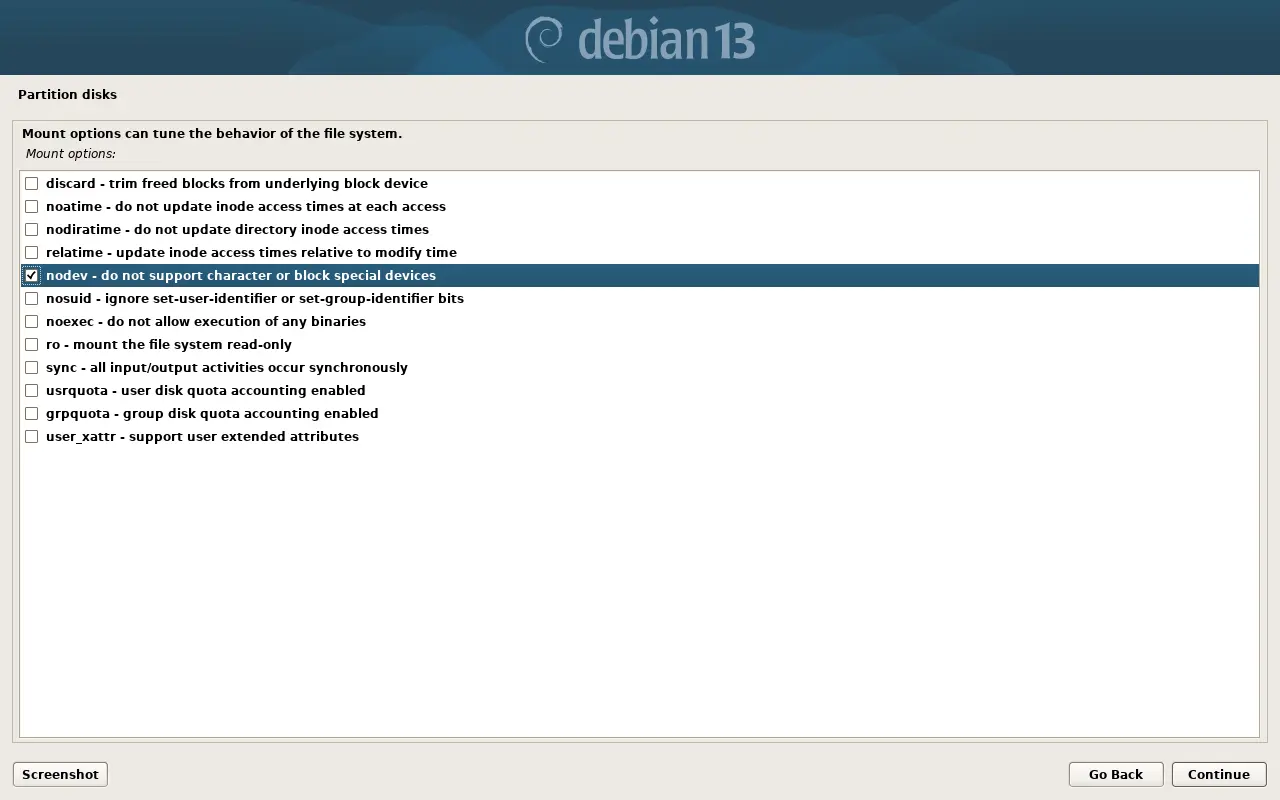The width and height of the screenshot is (1280, 800).
Task: Click the 'Partition disks' heading
Action: (67, 95)
